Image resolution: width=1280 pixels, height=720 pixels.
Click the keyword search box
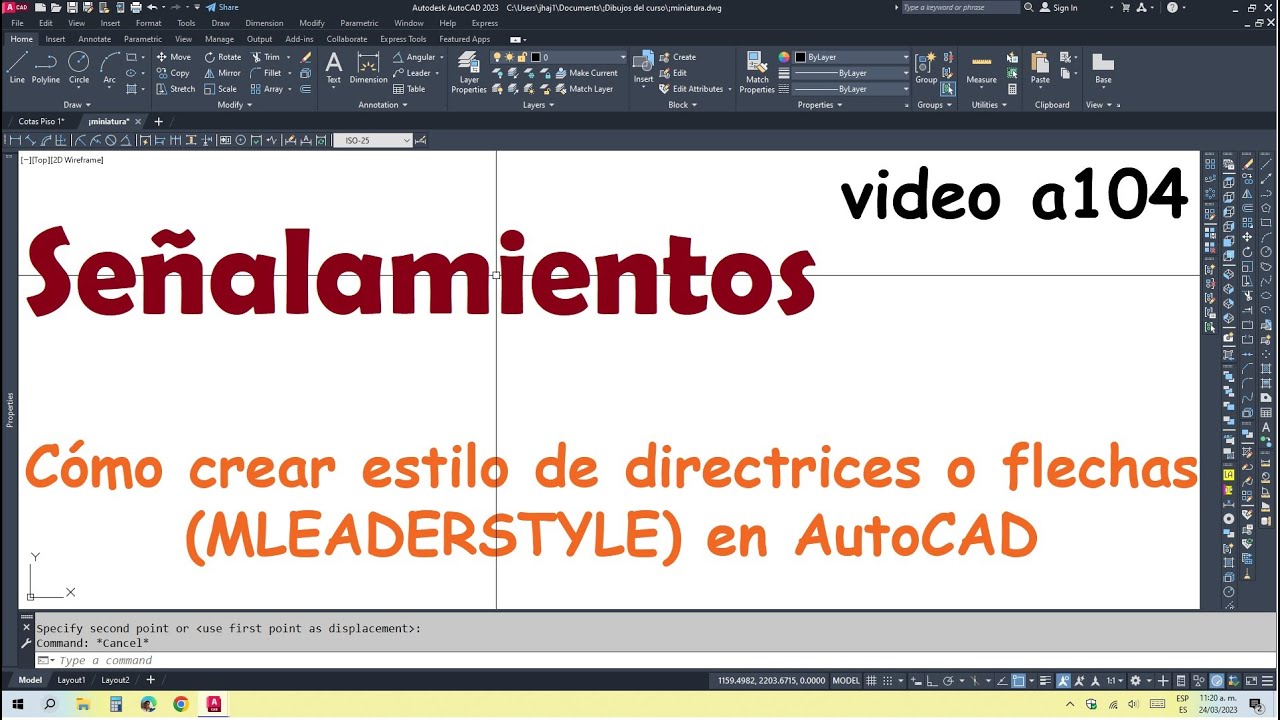[x=958, y=7]
